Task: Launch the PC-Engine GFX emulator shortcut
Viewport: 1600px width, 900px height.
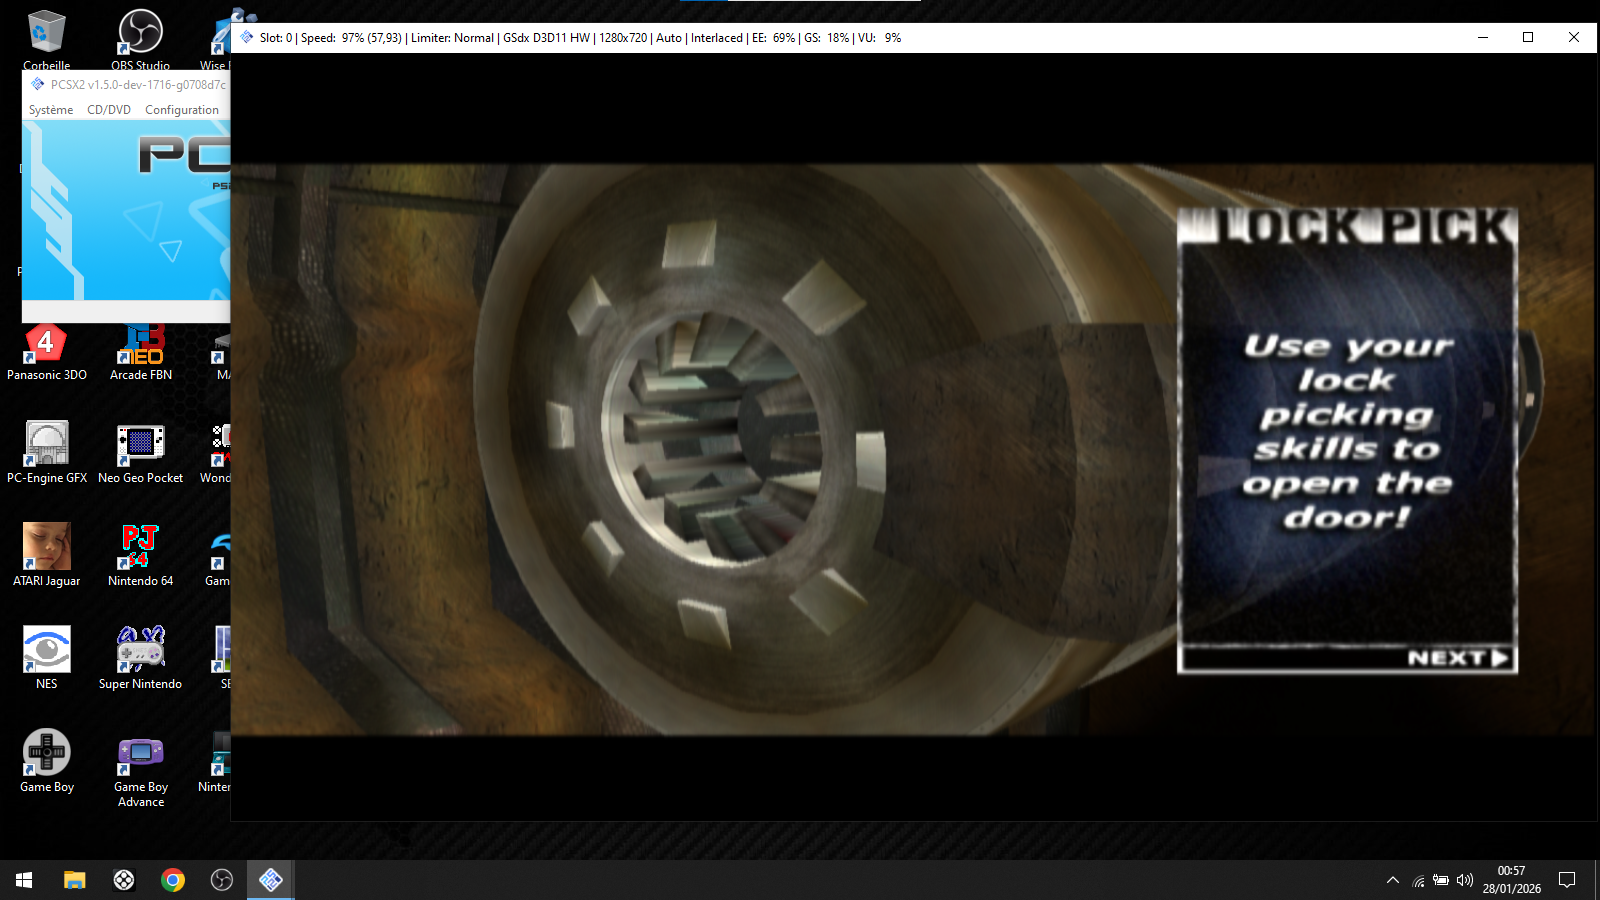Action: click(x=46, y=445)
